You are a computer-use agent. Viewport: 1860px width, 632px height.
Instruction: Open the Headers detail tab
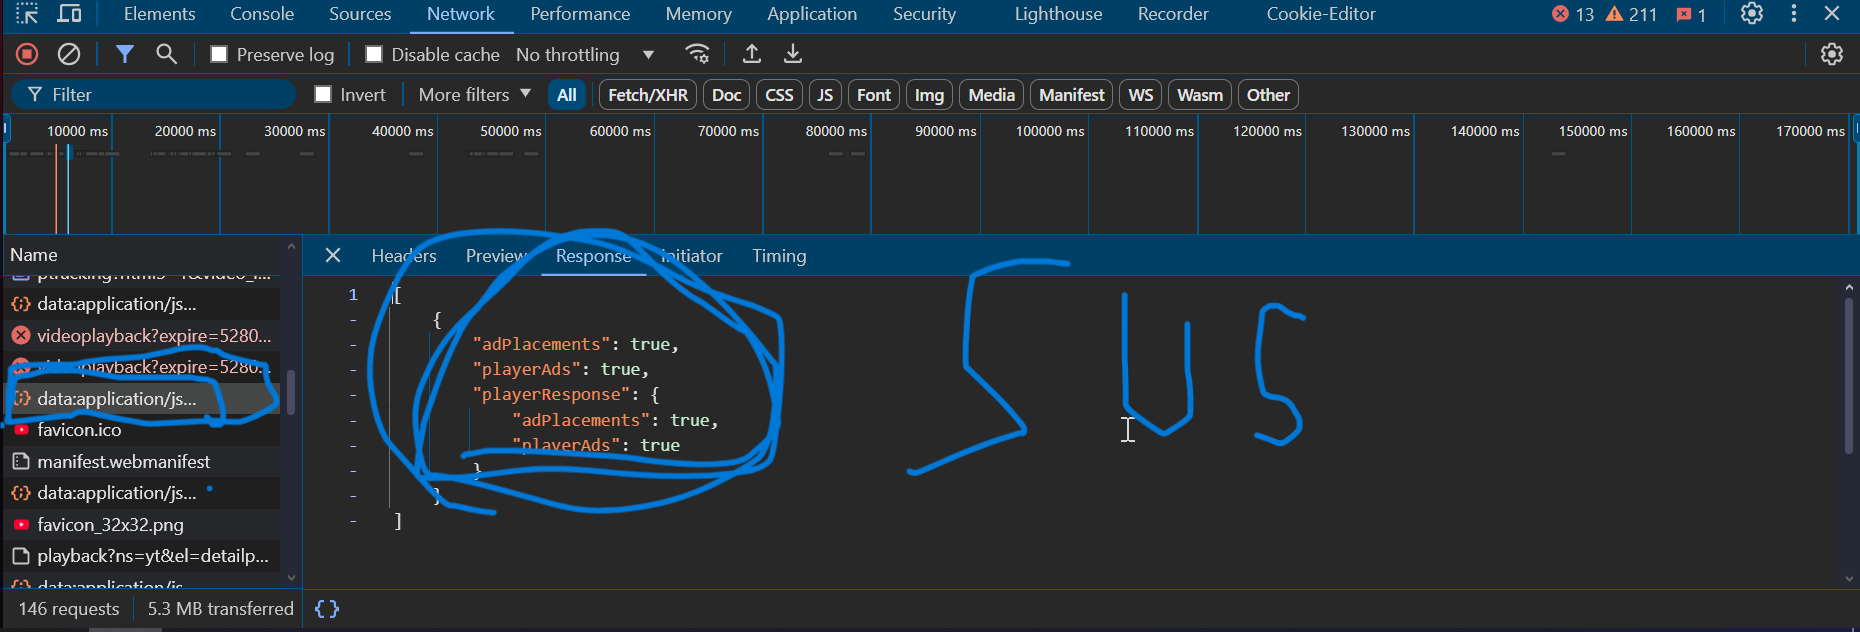404,256
